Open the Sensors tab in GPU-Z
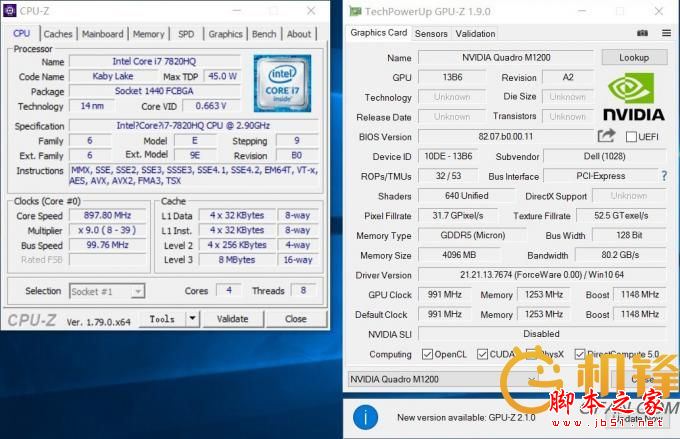This screenshot has width=680, height=439. coord(431,34)
